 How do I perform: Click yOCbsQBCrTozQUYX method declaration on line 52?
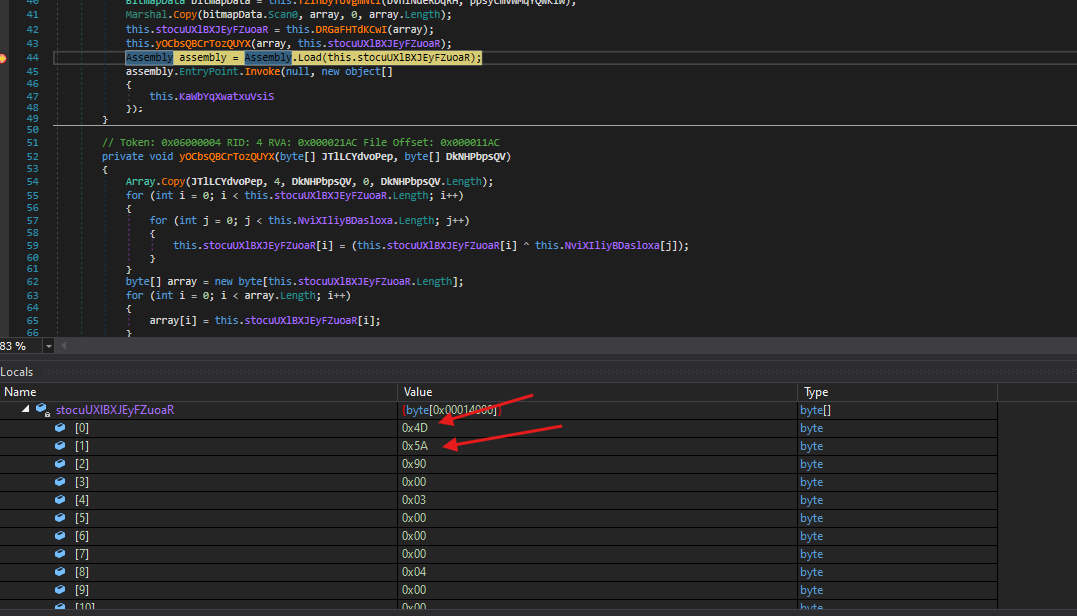pyautogui.click(x=227, y=157)
